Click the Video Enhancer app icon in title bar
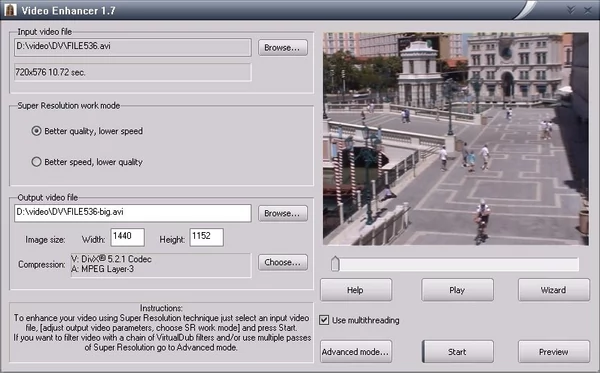 click(10, 10)
